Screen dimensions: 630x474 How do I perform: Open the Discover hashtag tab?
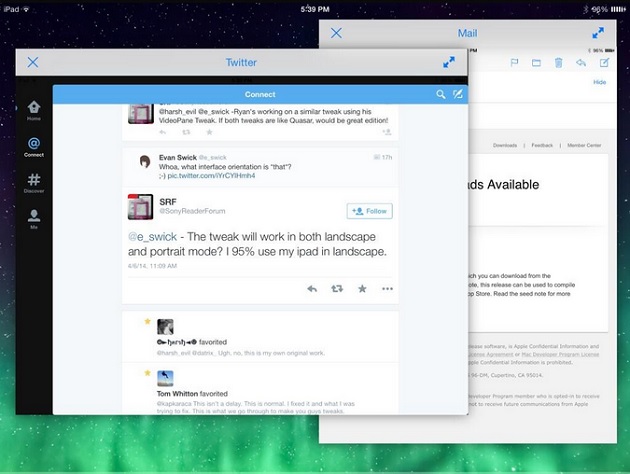point(34,183)
